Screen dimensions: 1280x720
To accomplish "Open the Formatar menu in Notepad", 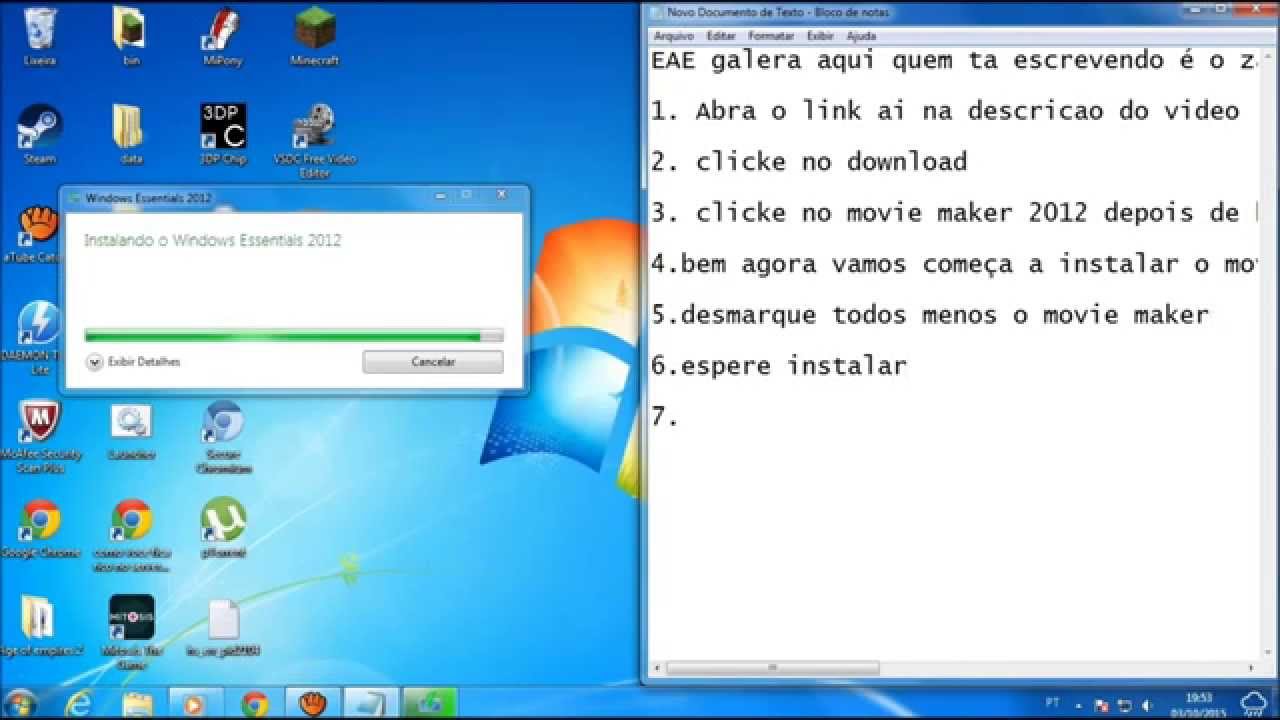I will 771,36.
